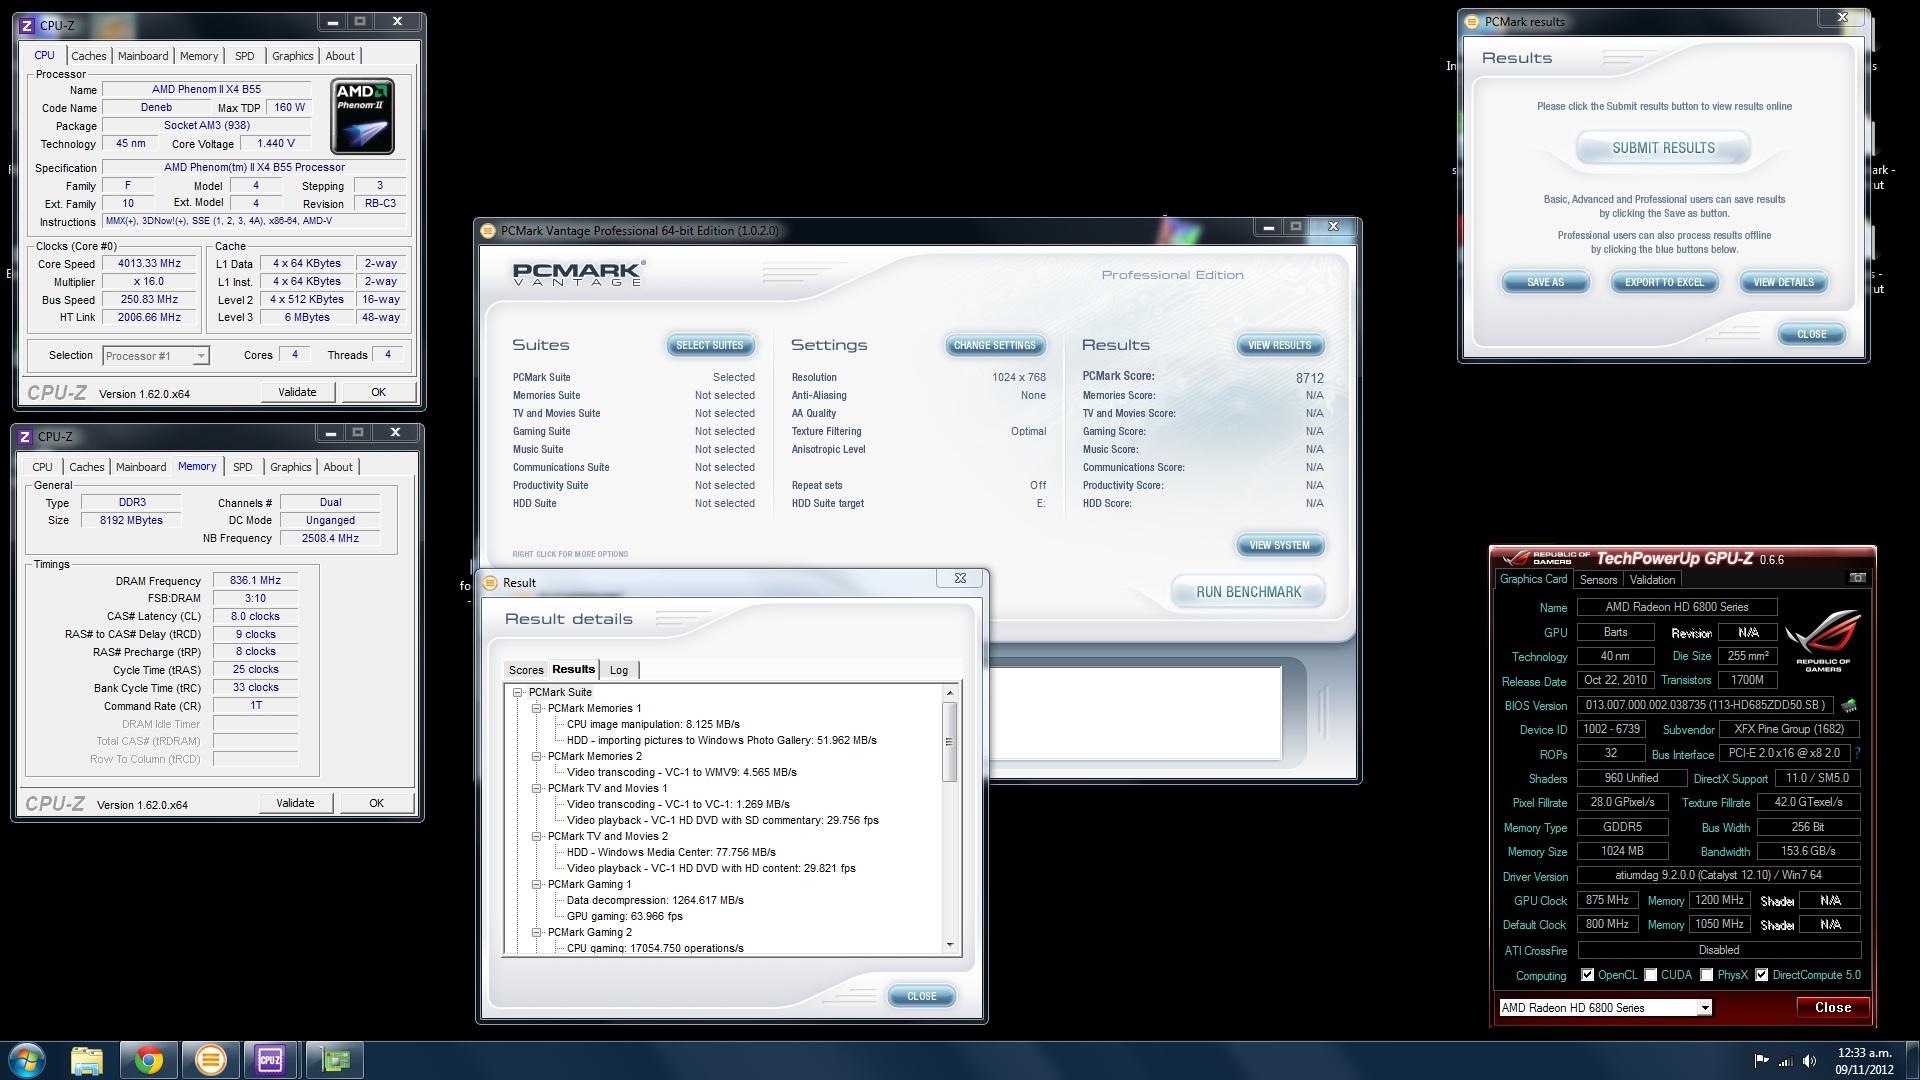Minimize the CPU-Z CPU tab window
The width and height of the screenshot is (1920, 1080).
pos(332,22)
